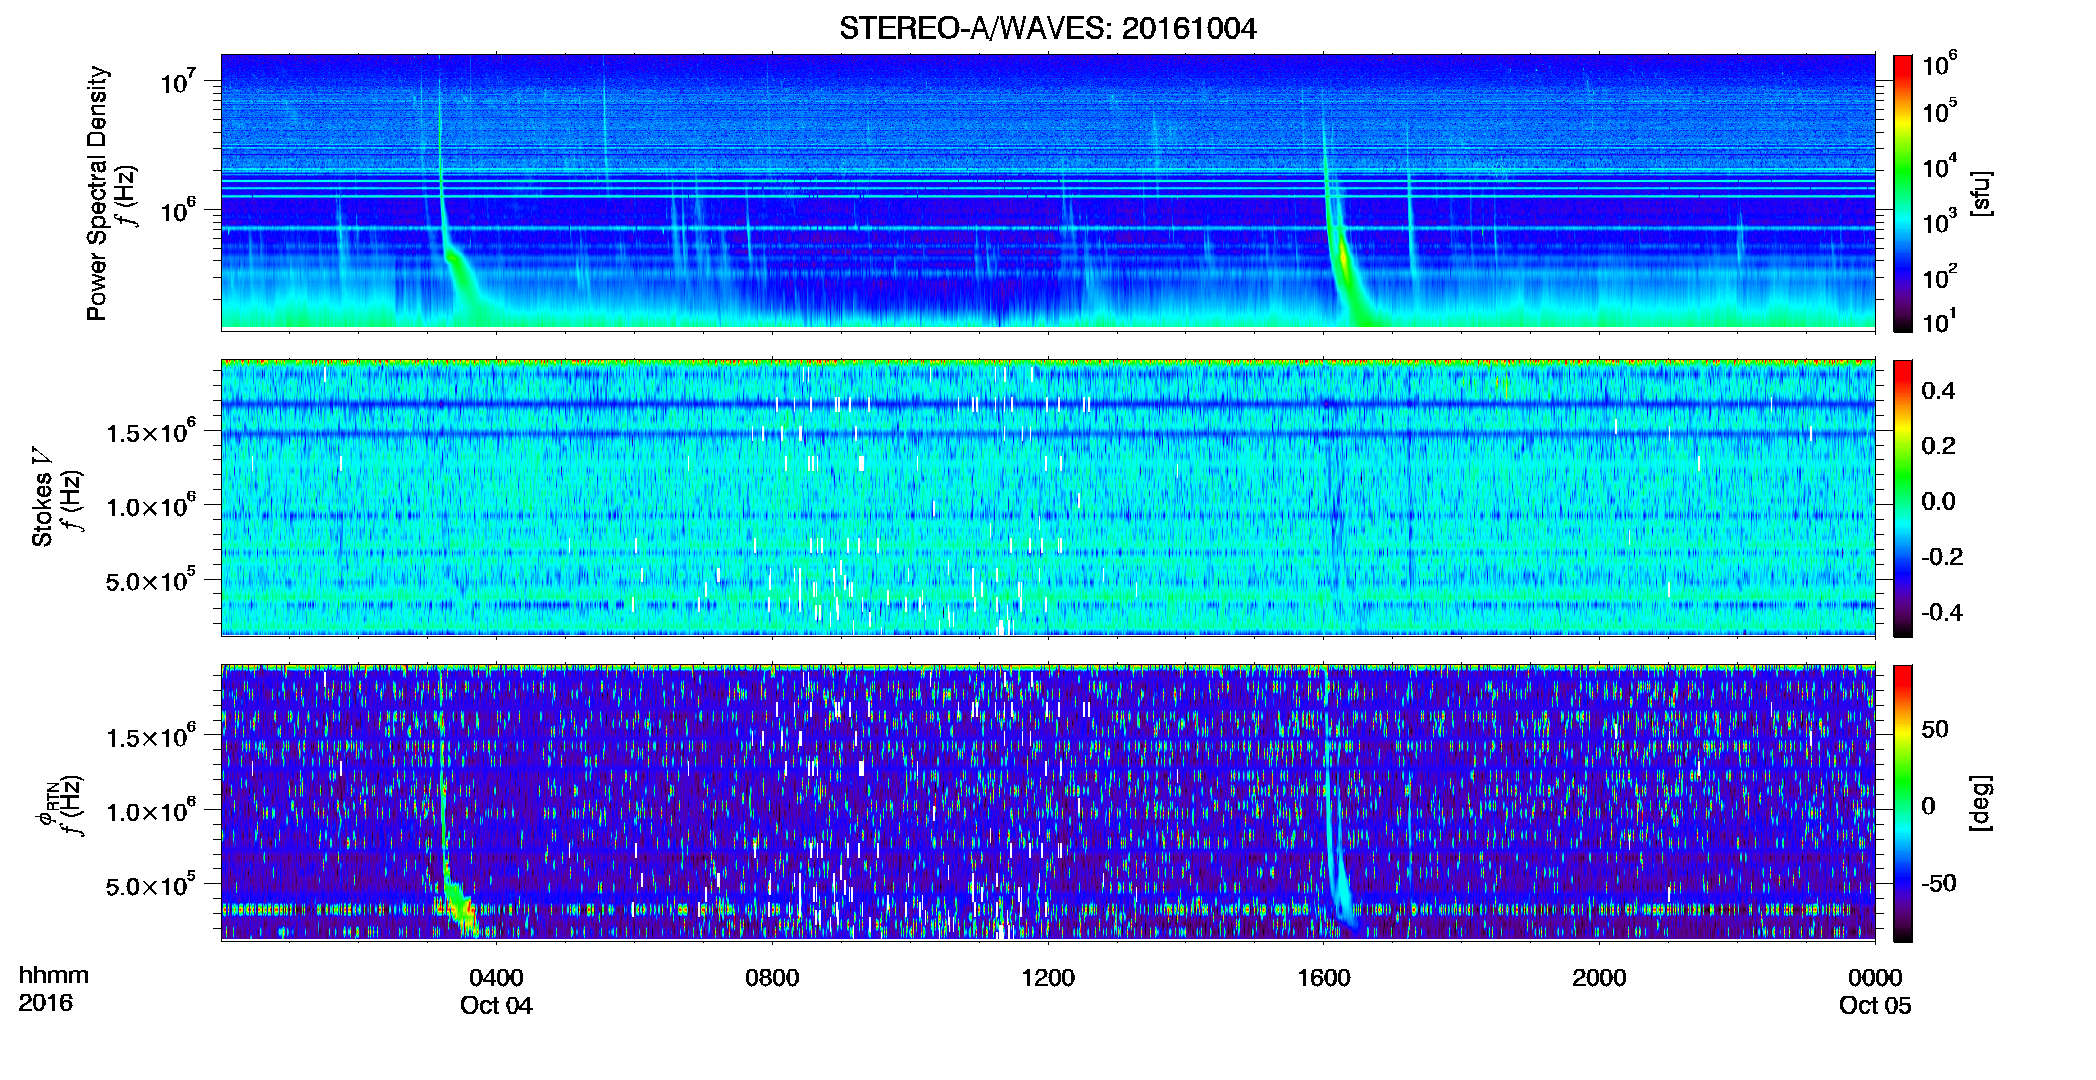
Task: Select the "Power Spectral Density" axis label
Action: coord(97,193)
